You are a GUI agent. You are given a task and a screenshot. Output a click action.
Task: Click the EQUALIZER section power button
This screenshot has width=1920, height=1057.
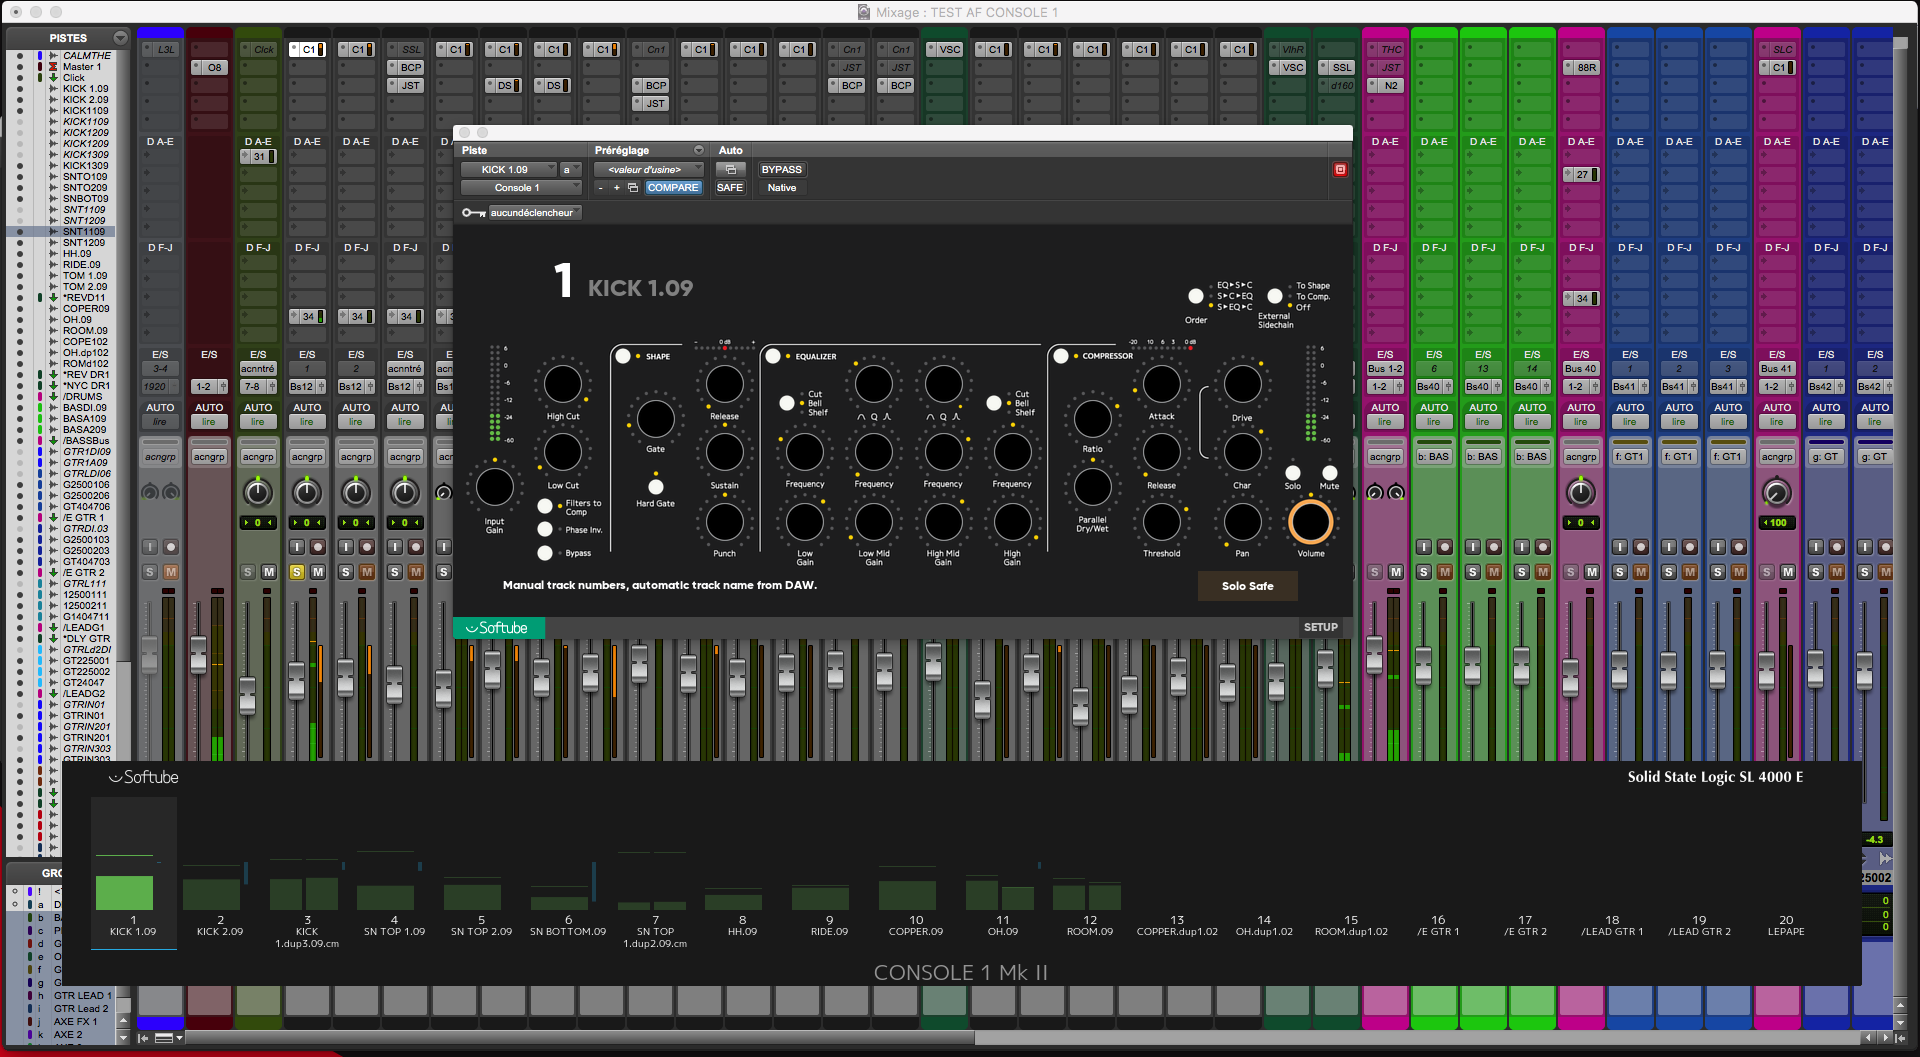click(x=772, y=355)
